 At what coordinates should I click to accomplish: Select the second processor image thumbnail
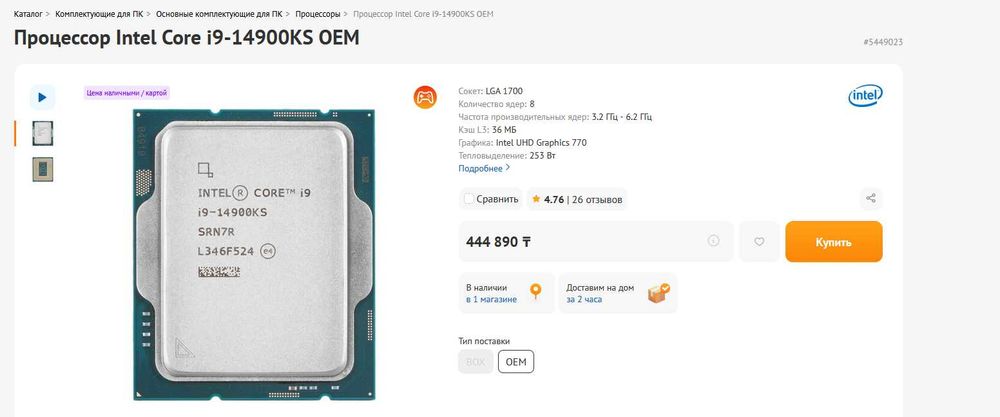(43, 169)
